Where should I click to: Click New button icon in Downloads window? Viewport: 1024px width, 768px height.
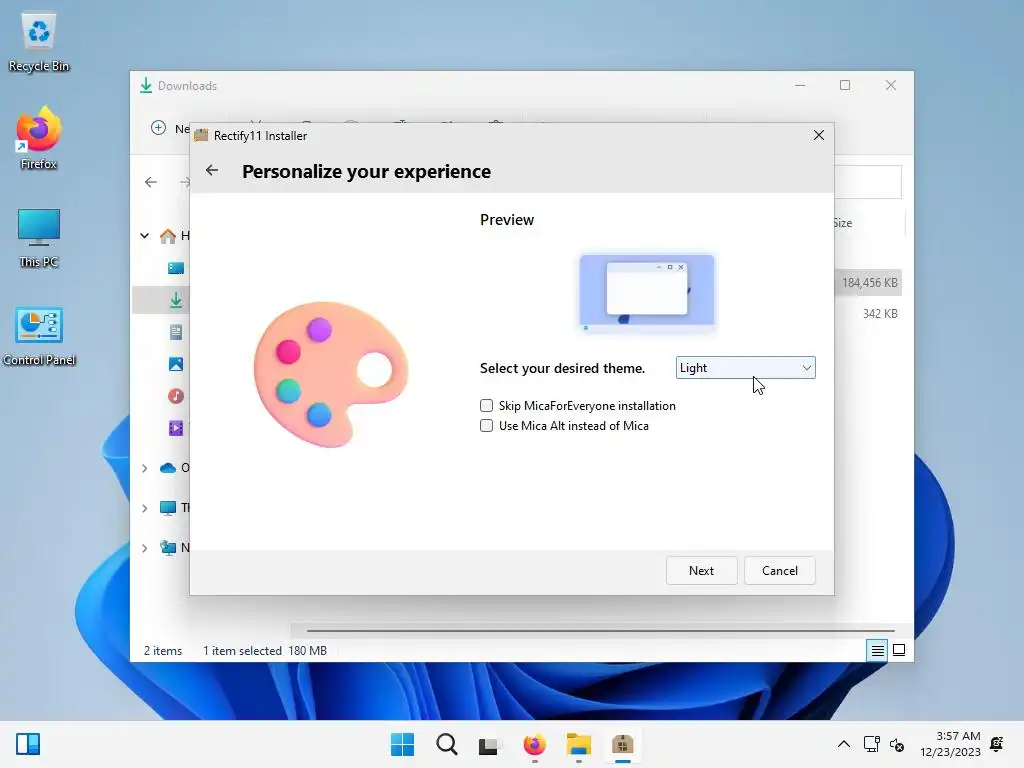coord(159,128)
